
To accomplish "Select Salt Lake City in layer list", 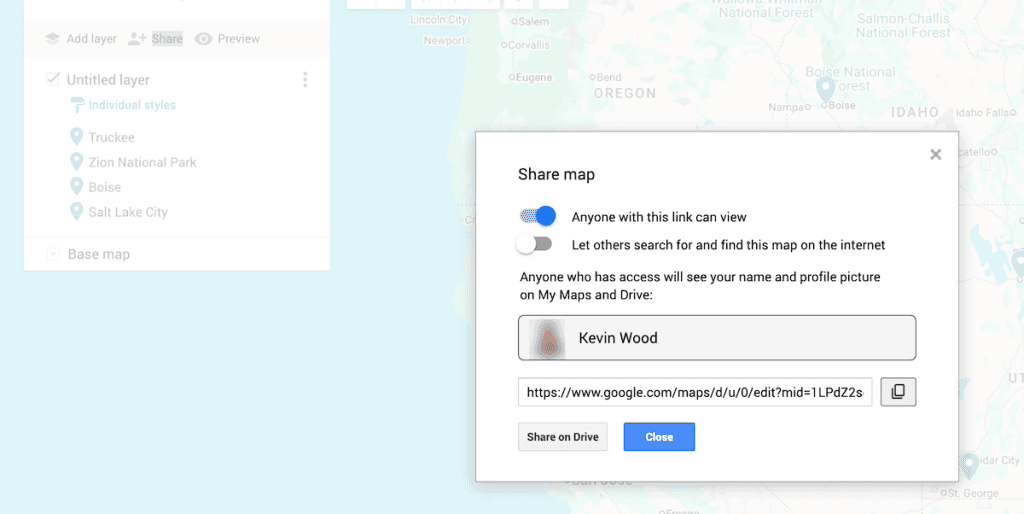I will click(128, 212).
